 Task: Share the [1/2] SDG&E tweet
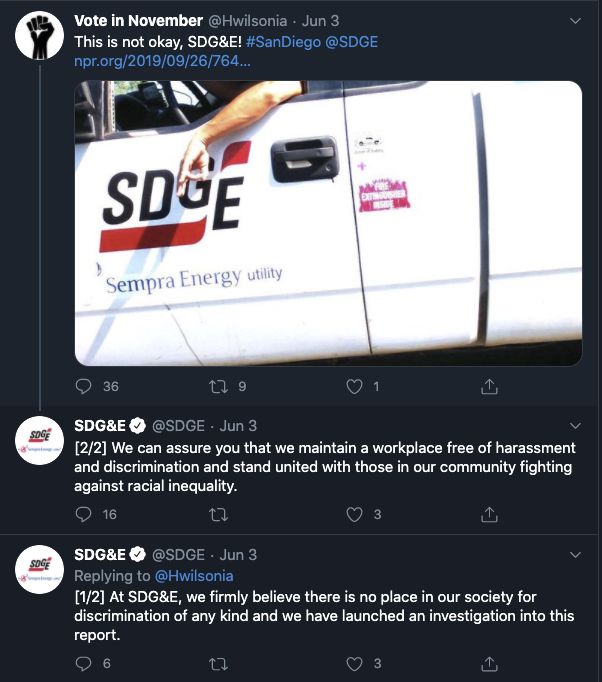click(x=489, y=663)
